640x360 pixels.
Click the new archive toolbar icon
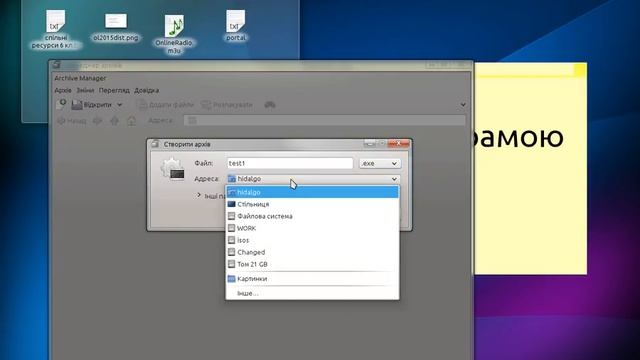click(x=61, y=104)
